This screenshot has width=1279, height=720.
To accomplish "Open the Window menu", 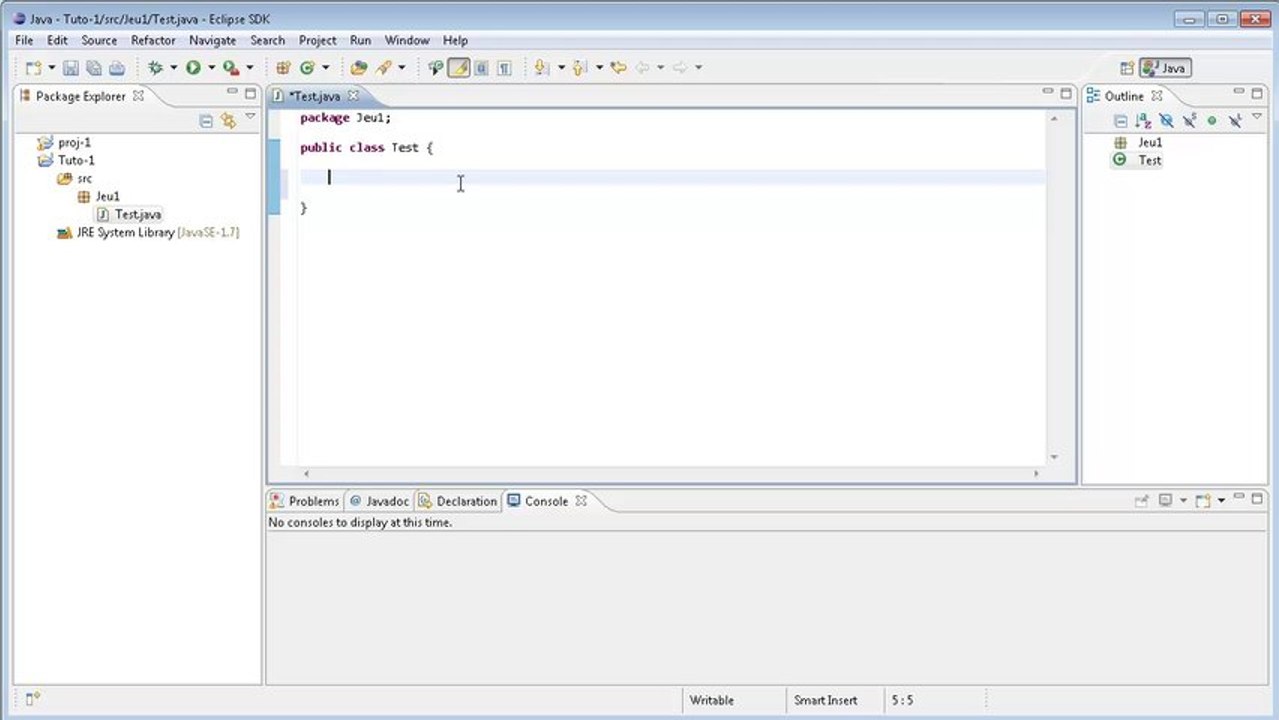I will point(407,40).
